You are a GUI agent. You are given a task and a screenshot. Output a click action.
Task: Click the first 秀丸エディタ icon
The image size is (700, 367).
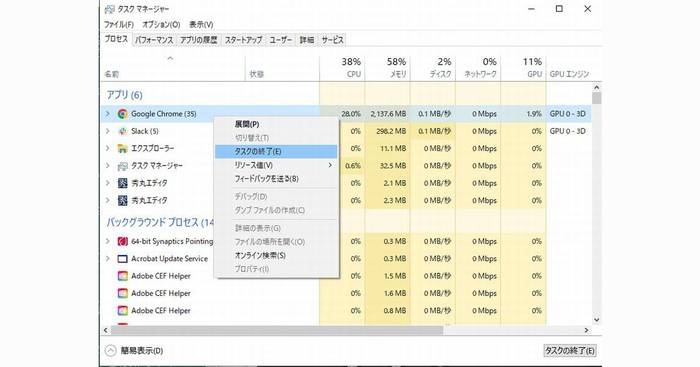[122, 183]
